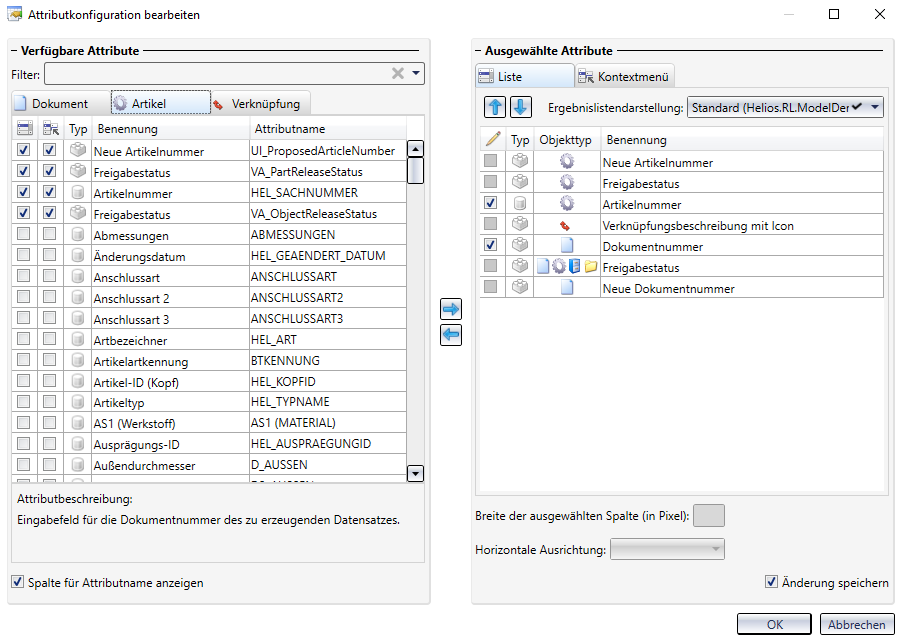The height and width of the screenshot is (639, 900).
Task: Open Ergebnislistendarstellung dropdown
Action: 876,107
